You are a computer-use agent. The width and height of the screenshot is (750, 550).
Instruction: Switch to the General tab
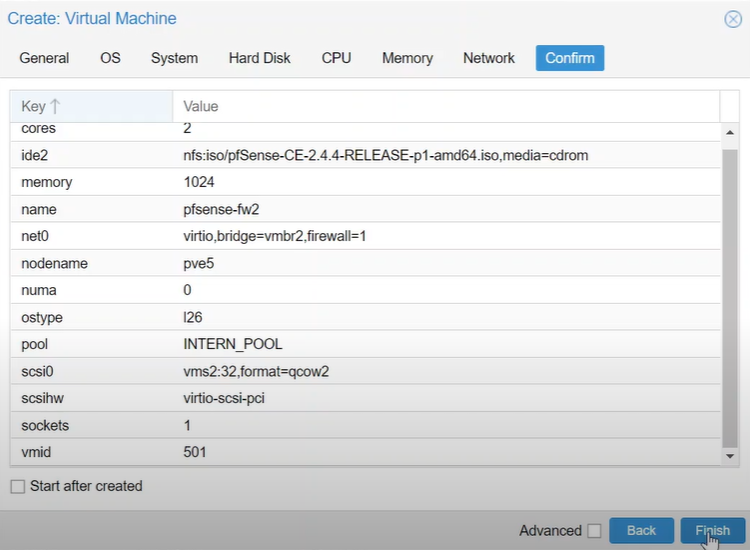pyautogui.click(x=44, y=58)
